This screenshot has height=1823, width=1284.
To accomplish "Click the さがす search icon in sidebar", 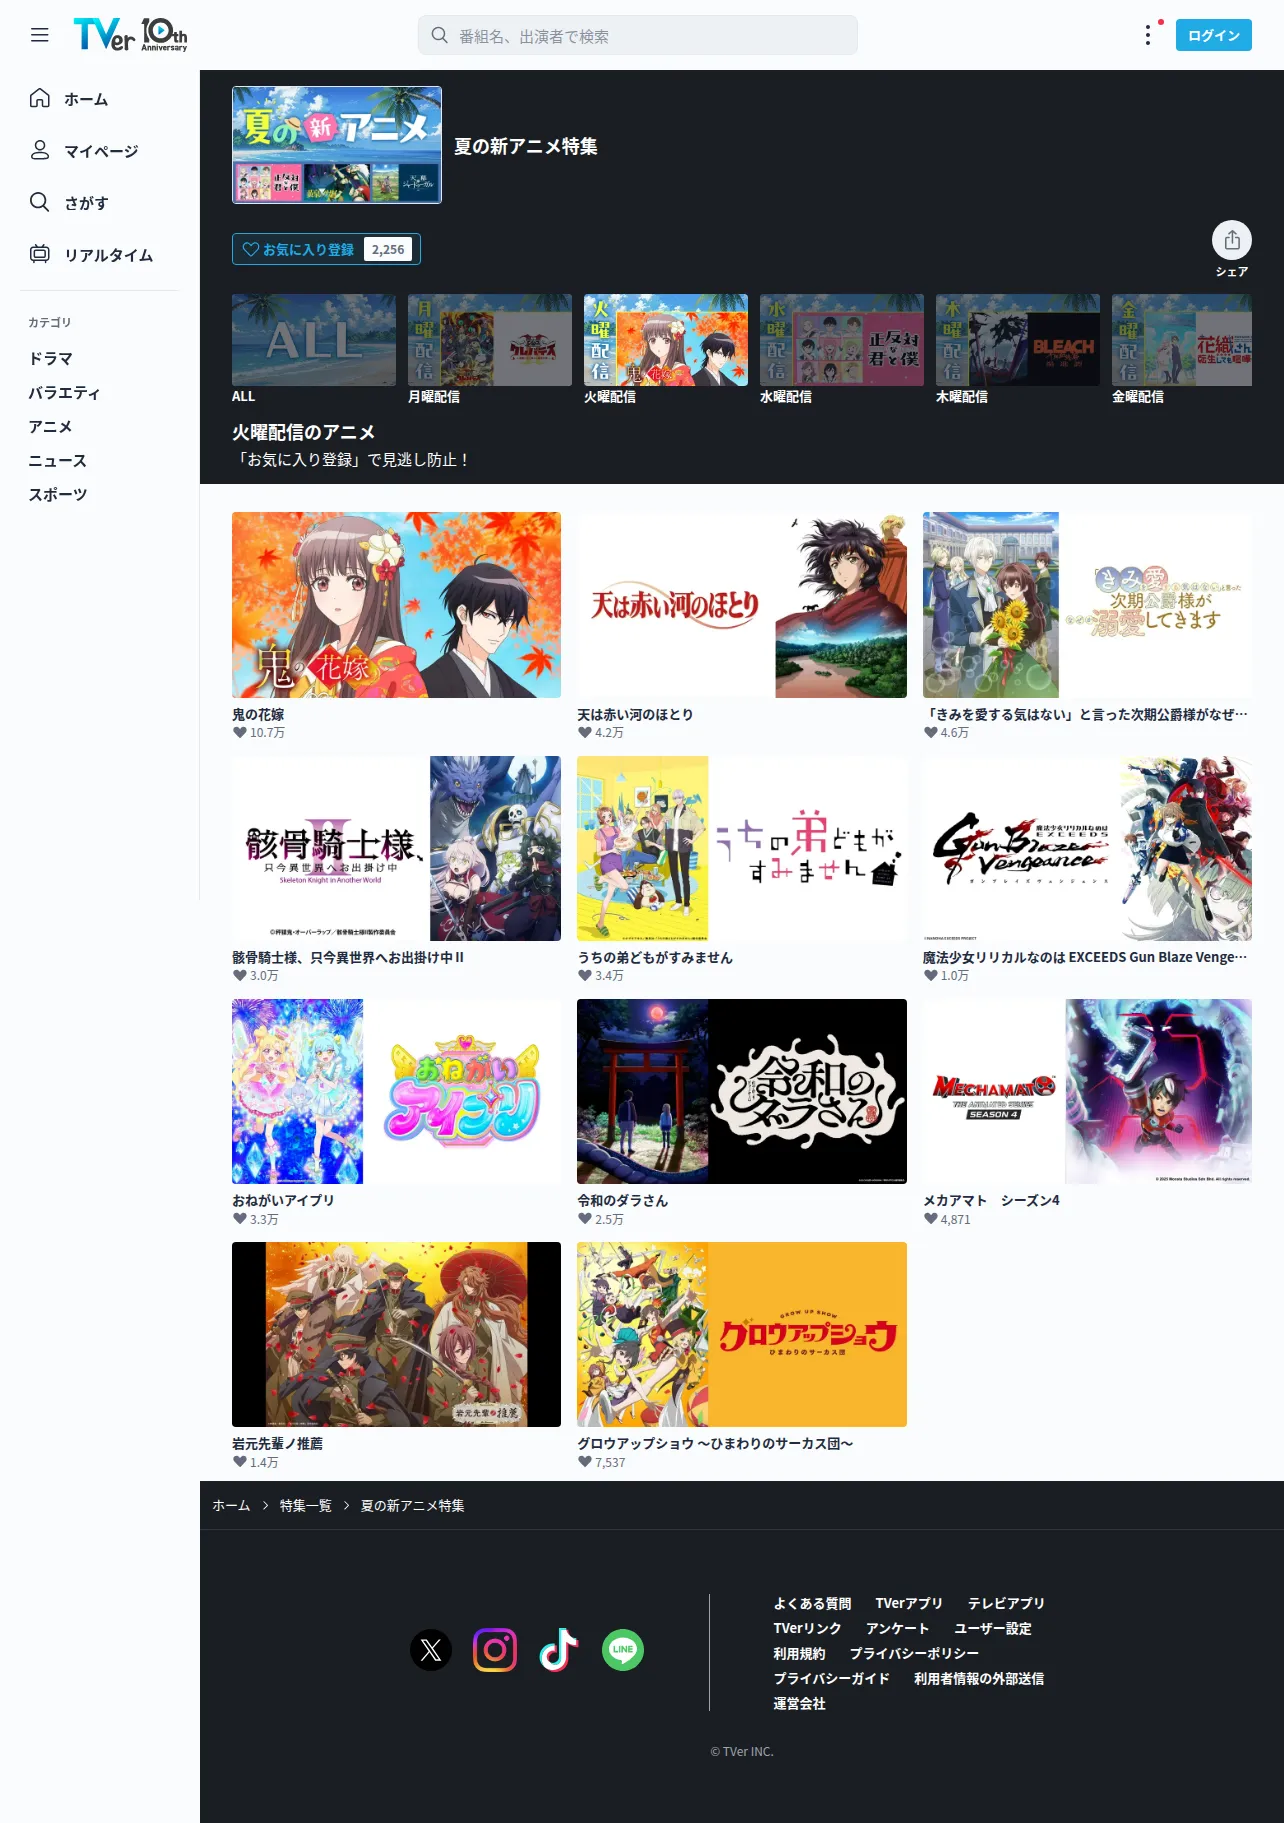I will click(40, 202).
